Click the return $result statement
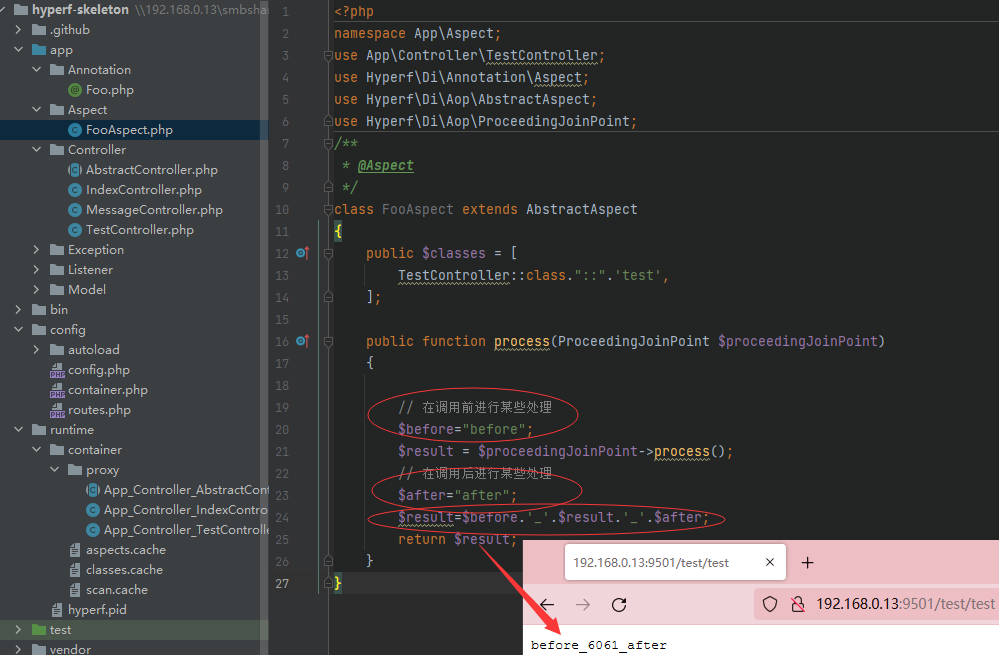The width and height of the screenshot is (999, 655). 457,539
